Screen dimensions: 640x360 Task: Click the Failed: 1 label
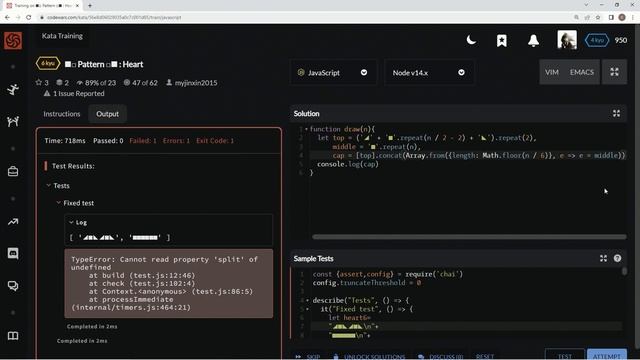[x=143, y=141]
